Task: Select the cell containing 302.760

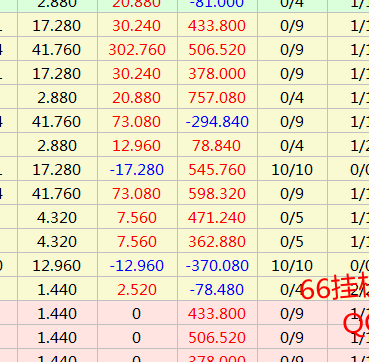Action: (137, 50)
